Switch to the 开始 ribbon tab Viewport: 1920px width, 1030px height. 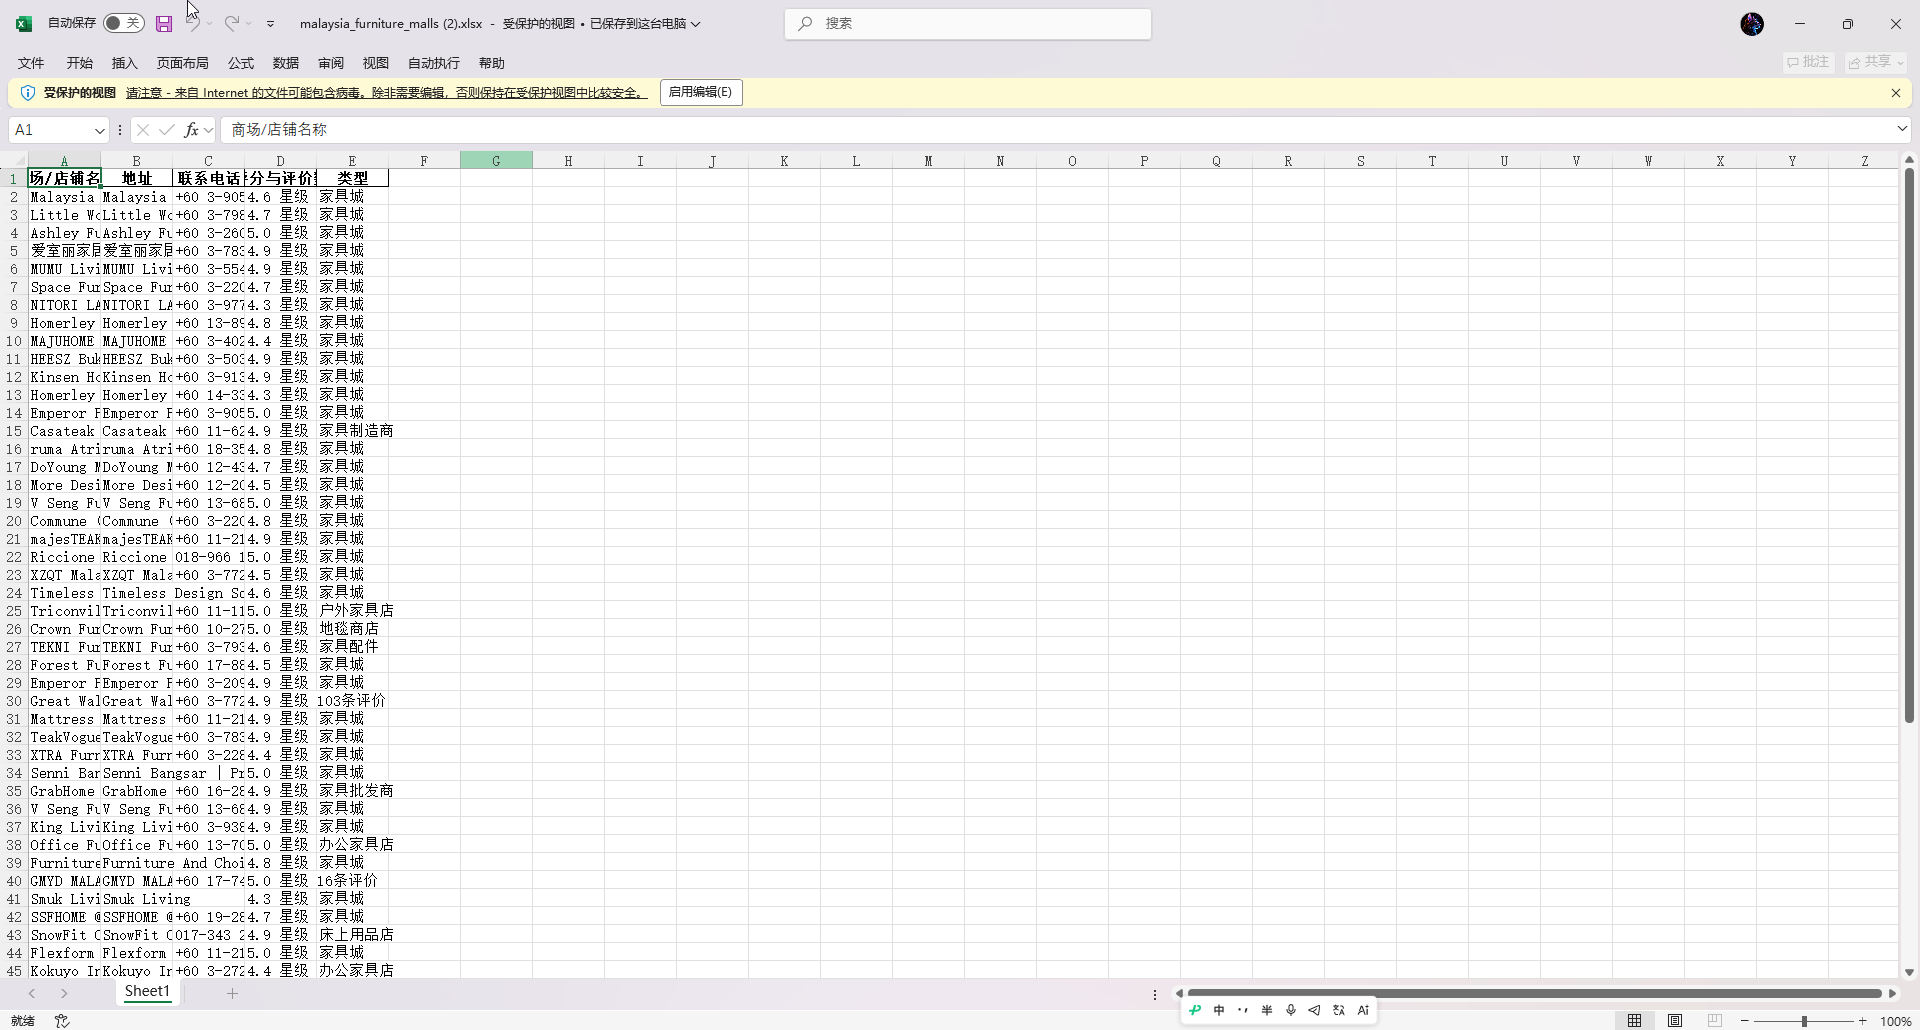80,63
